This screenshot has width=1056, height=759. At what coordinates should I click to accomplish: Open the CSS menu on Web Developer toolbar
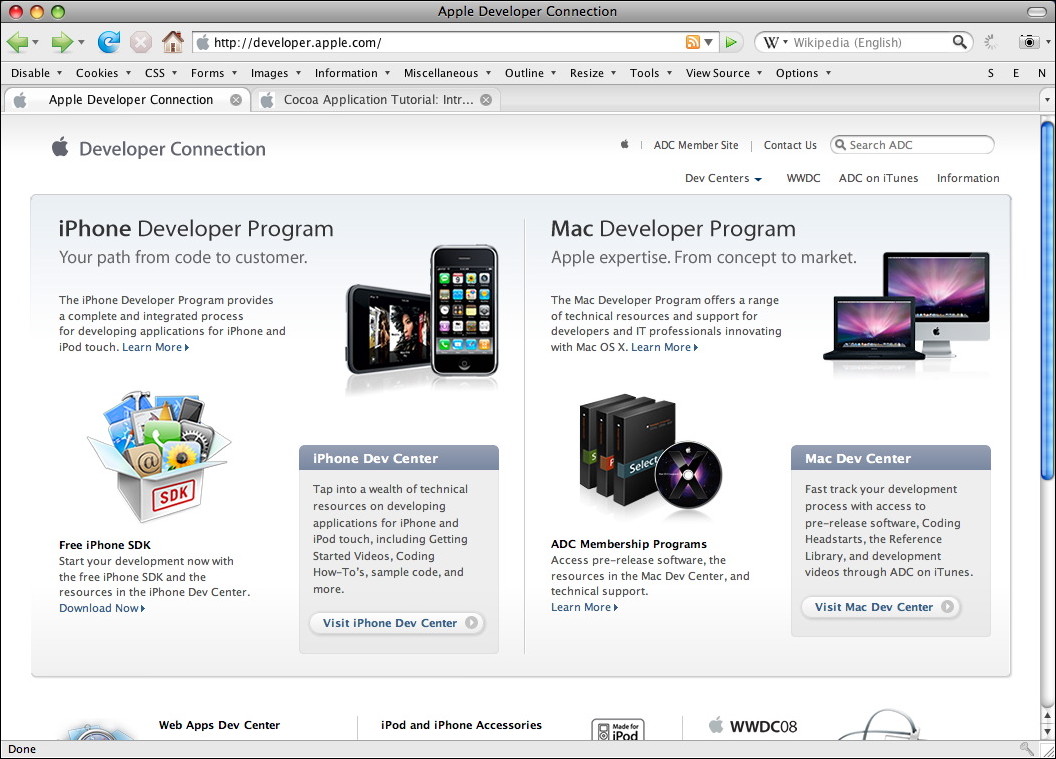click(159, 72)
